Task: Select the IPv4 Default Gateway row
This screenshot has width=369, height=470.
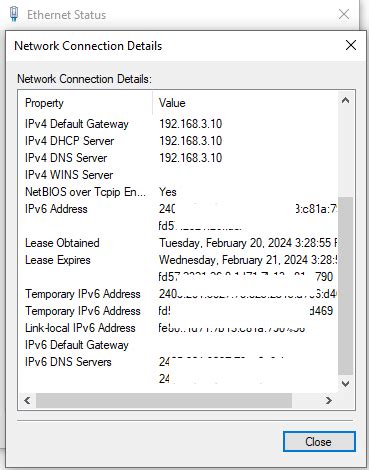Action: (x=178, y=124)
